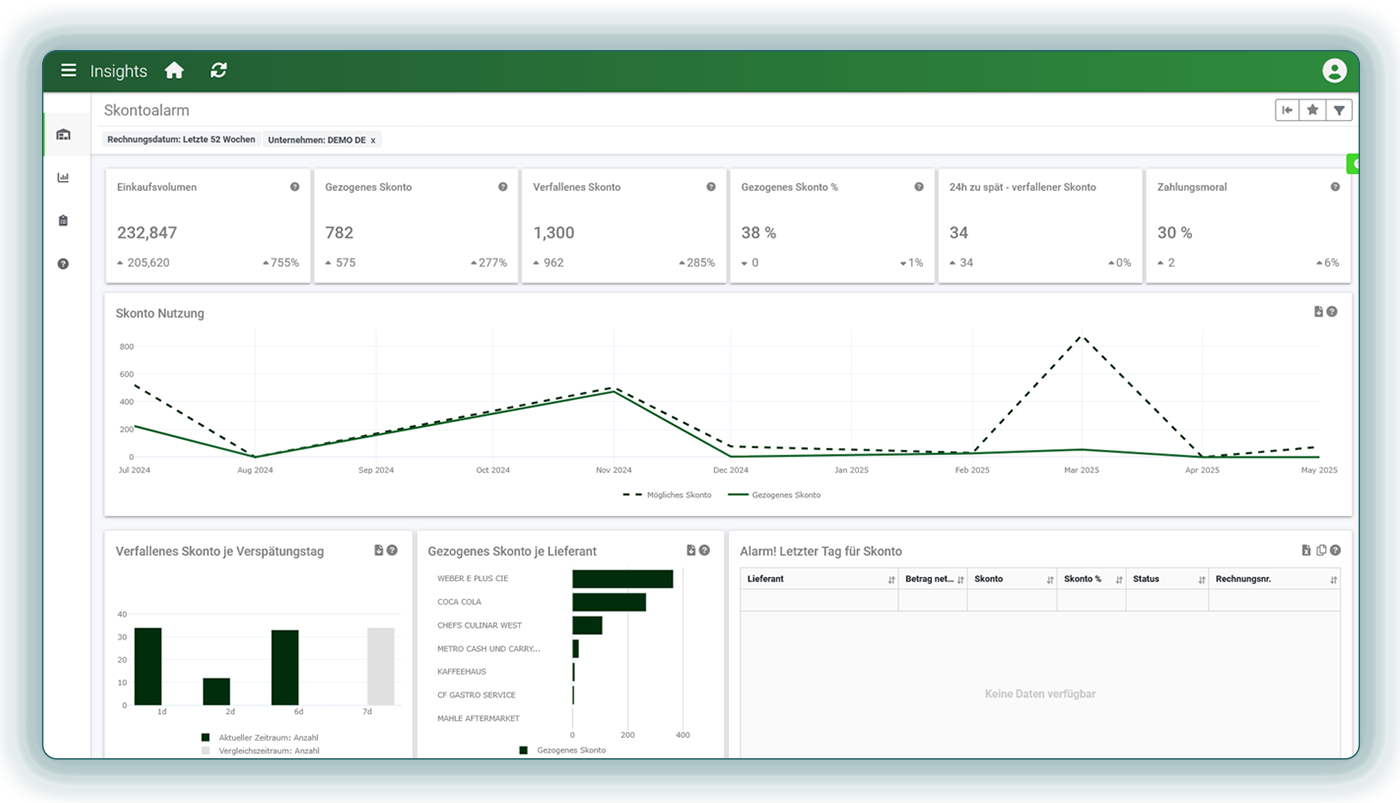Select the warehouse sidebar menu item

tap(63, 135)
